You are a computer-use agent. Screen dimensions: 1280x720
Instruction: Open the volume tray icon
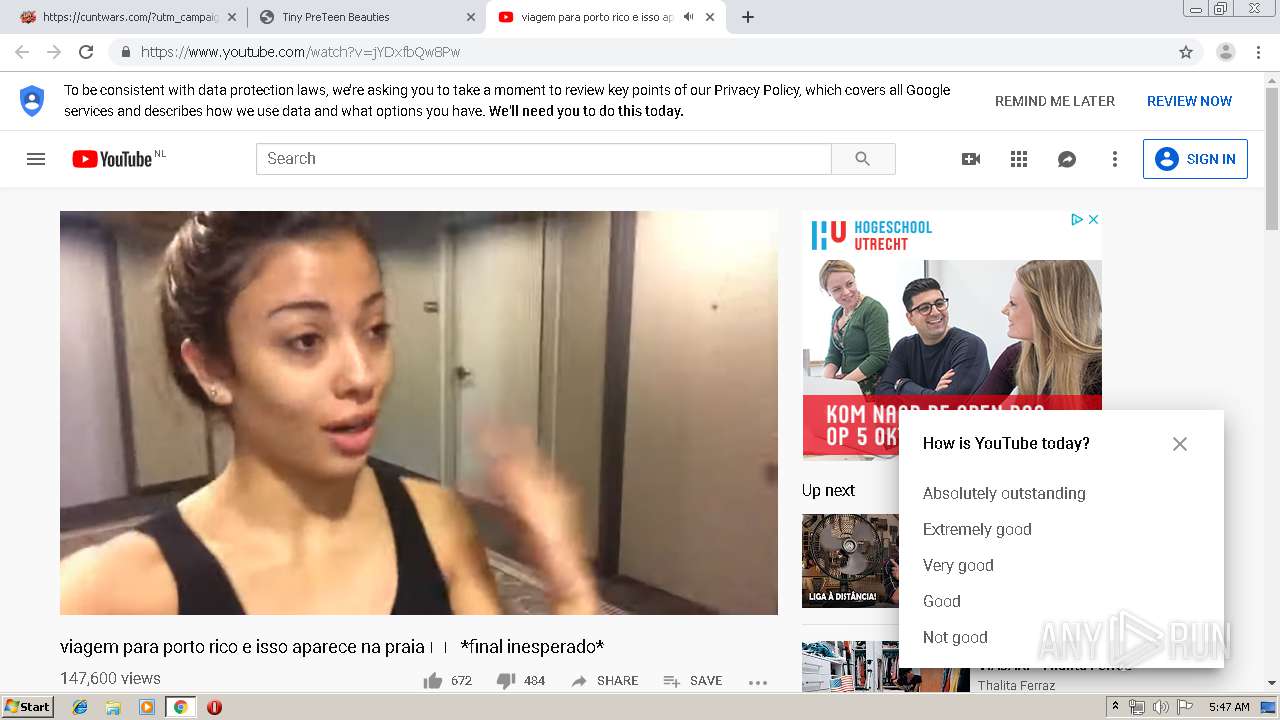point(1160,707)
